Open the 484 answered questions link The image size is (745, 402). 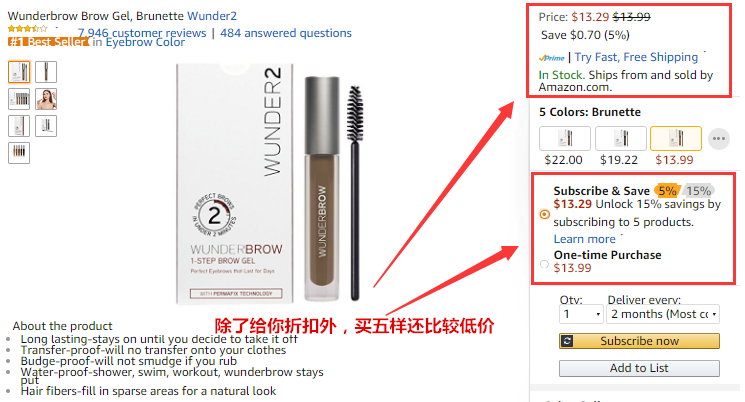[286, 33]
